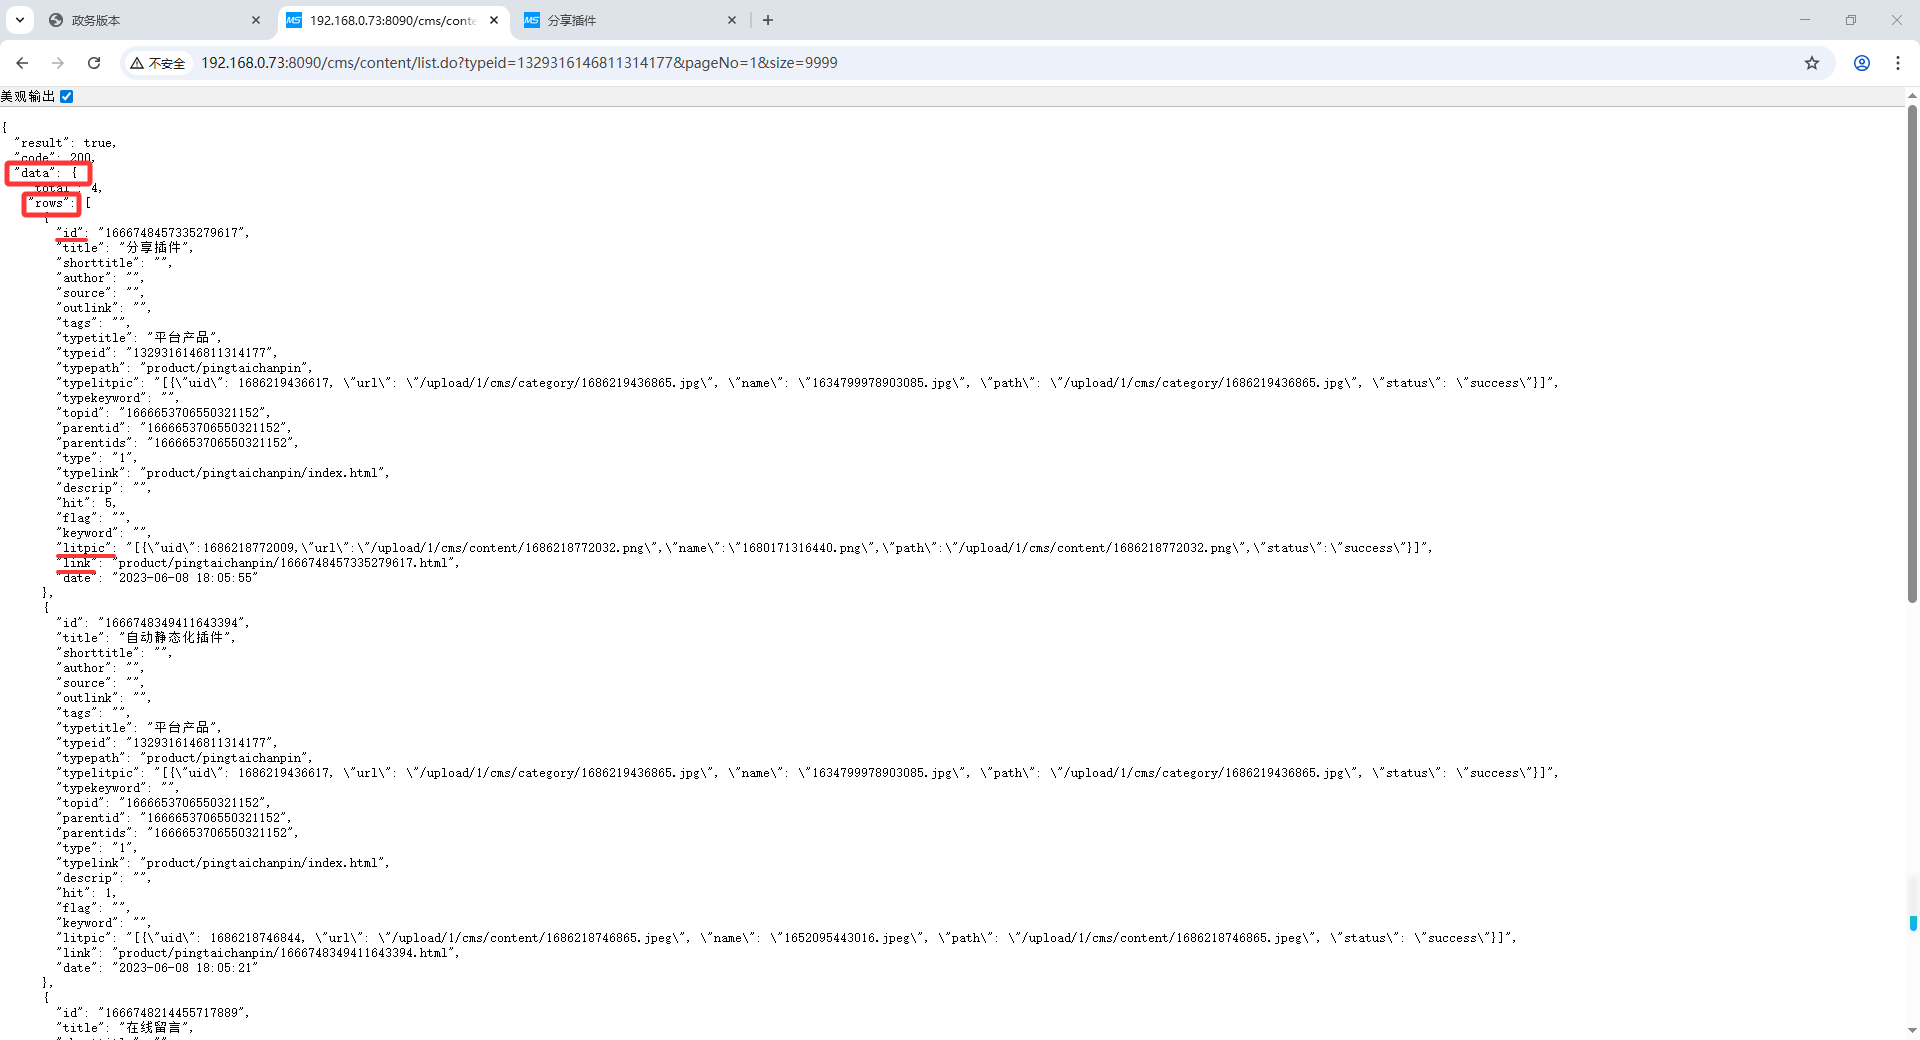Open the tab search dropdown arrow
Image resolution: width=1920 pixels, height=1040 pixels.
coord(19,20)
